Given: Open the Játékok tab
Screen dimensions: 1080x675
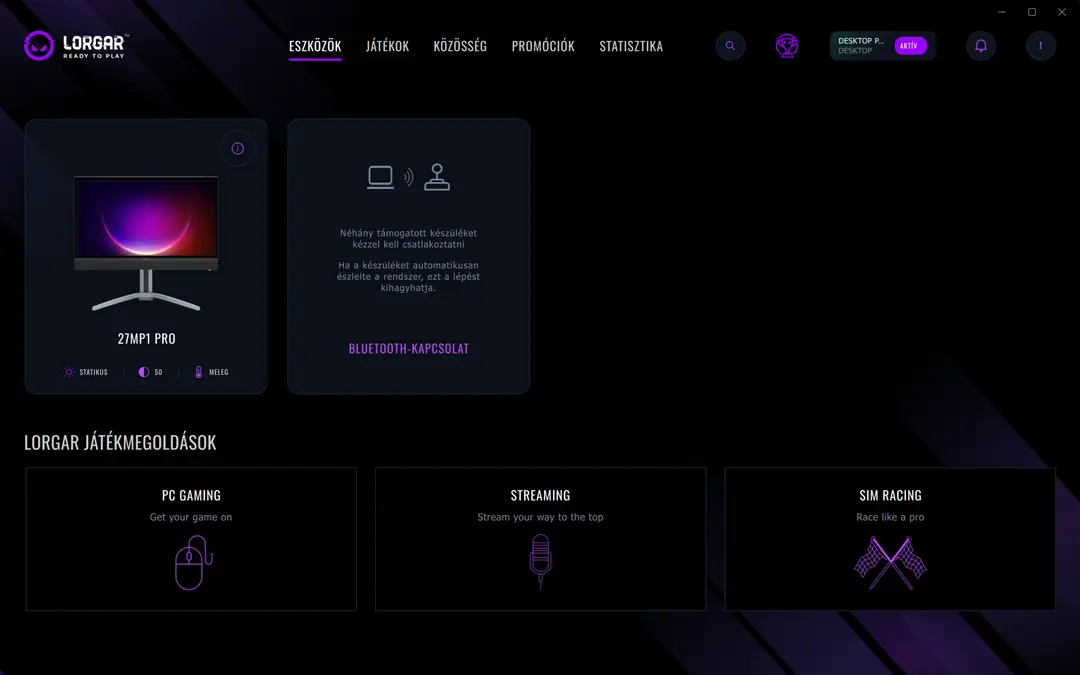Looking at the screenshot, I should pyautogui.click(x=387, y=46).
